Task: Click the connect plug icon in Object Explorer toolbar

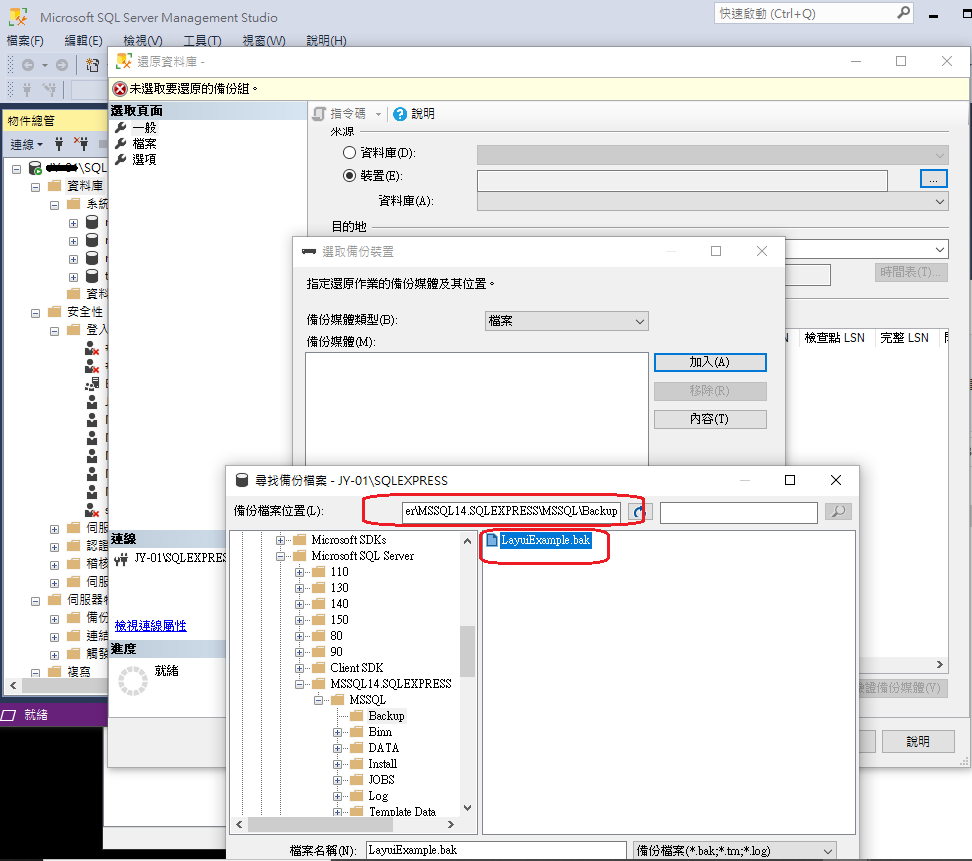Action: (59, 144)
